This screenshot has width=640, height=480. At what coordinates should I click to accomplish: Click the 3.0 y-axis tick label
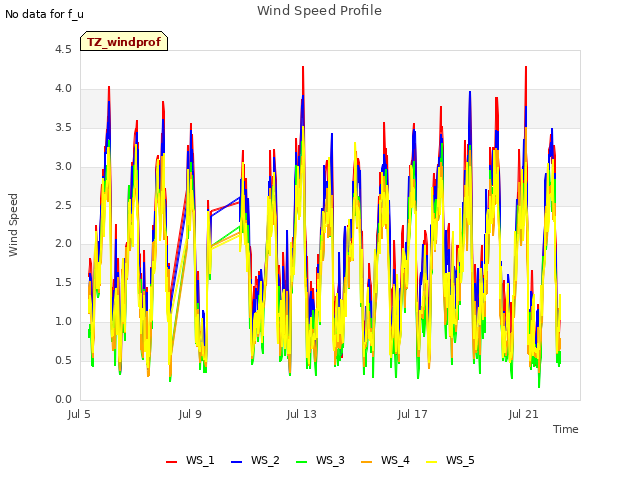(x=63, y=167)
